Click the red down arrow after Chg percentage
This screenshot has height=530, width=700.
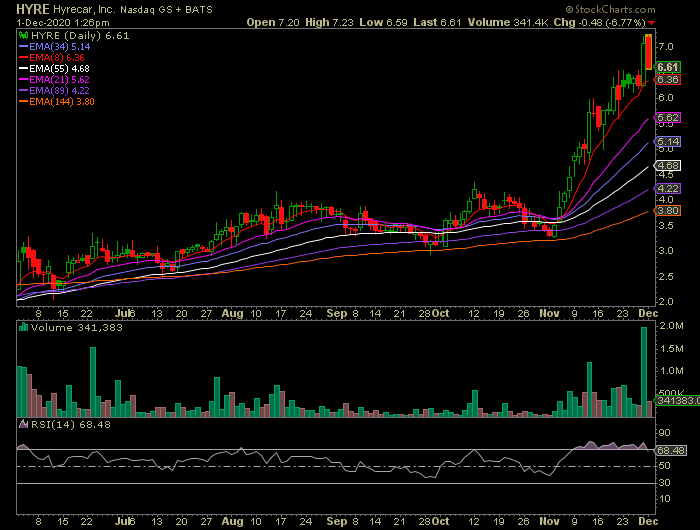pyautogui.click(x=652, y=23)
